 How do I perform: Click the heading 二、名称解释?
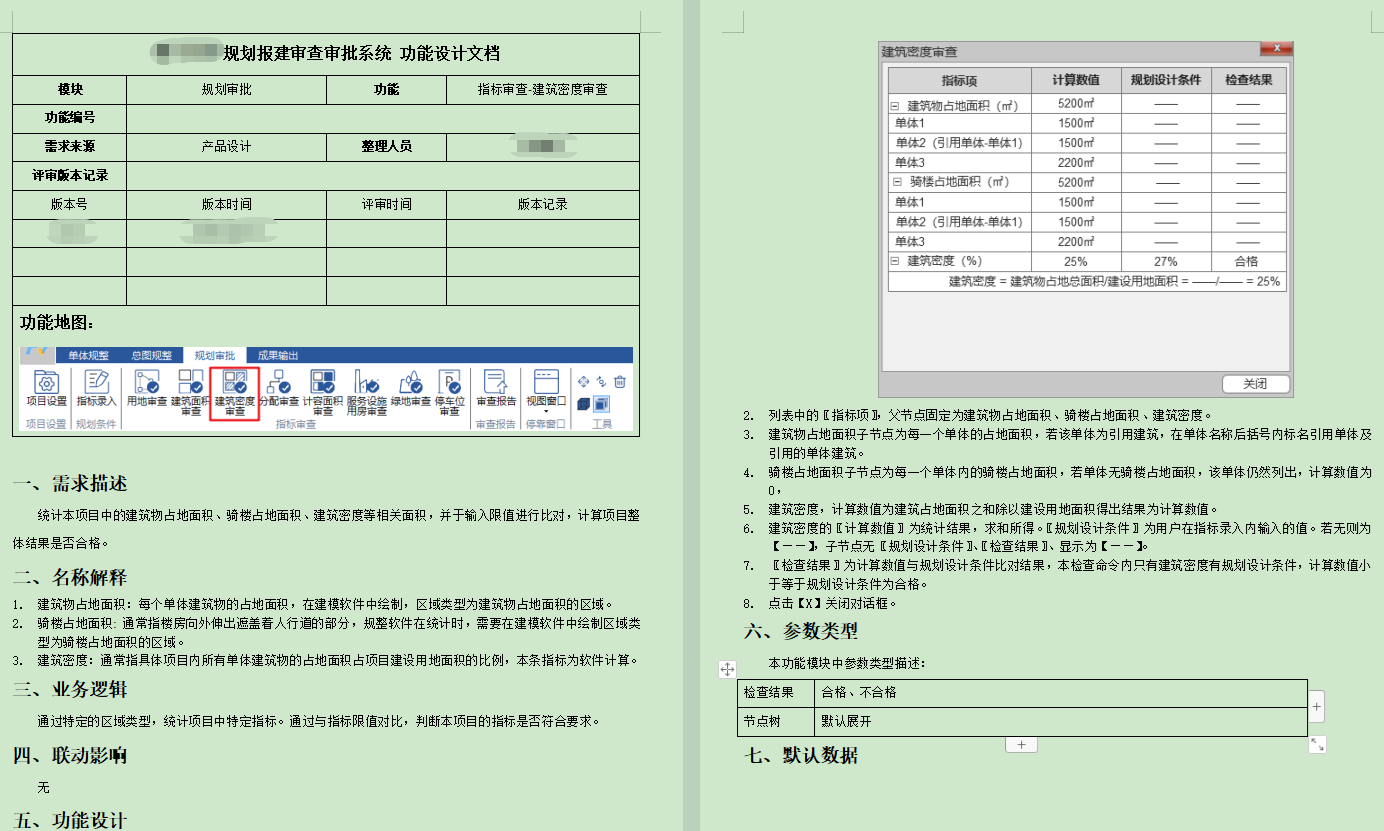point(70,578)
